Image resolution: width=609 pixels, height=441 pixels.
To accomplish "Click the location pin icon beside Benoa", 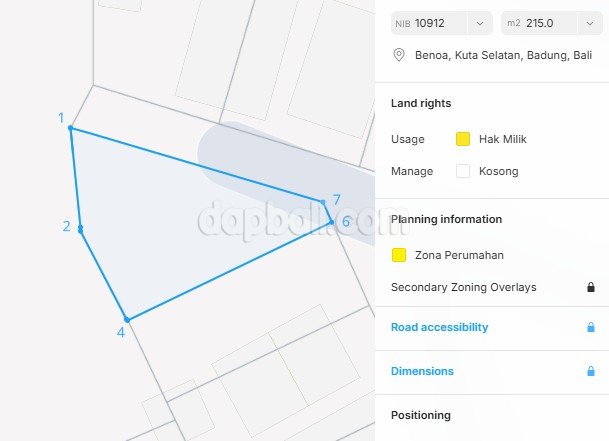I will pos(399,55).
